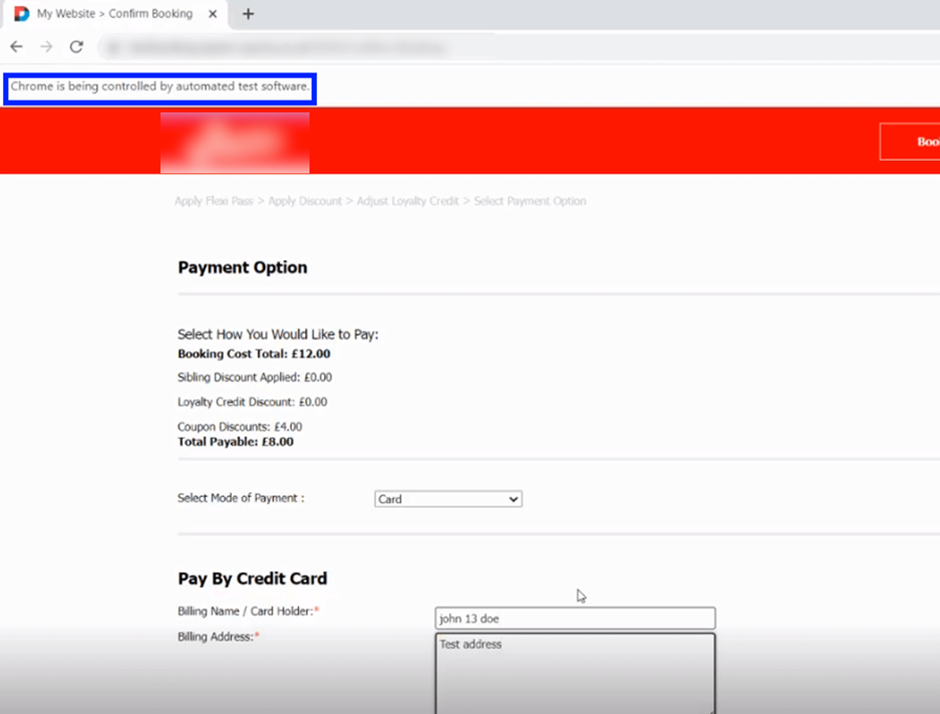The width and height of the screenshot is (940, 714).
Task: Select the My Website > Confirm Booking tab
Action: point(114,14)
